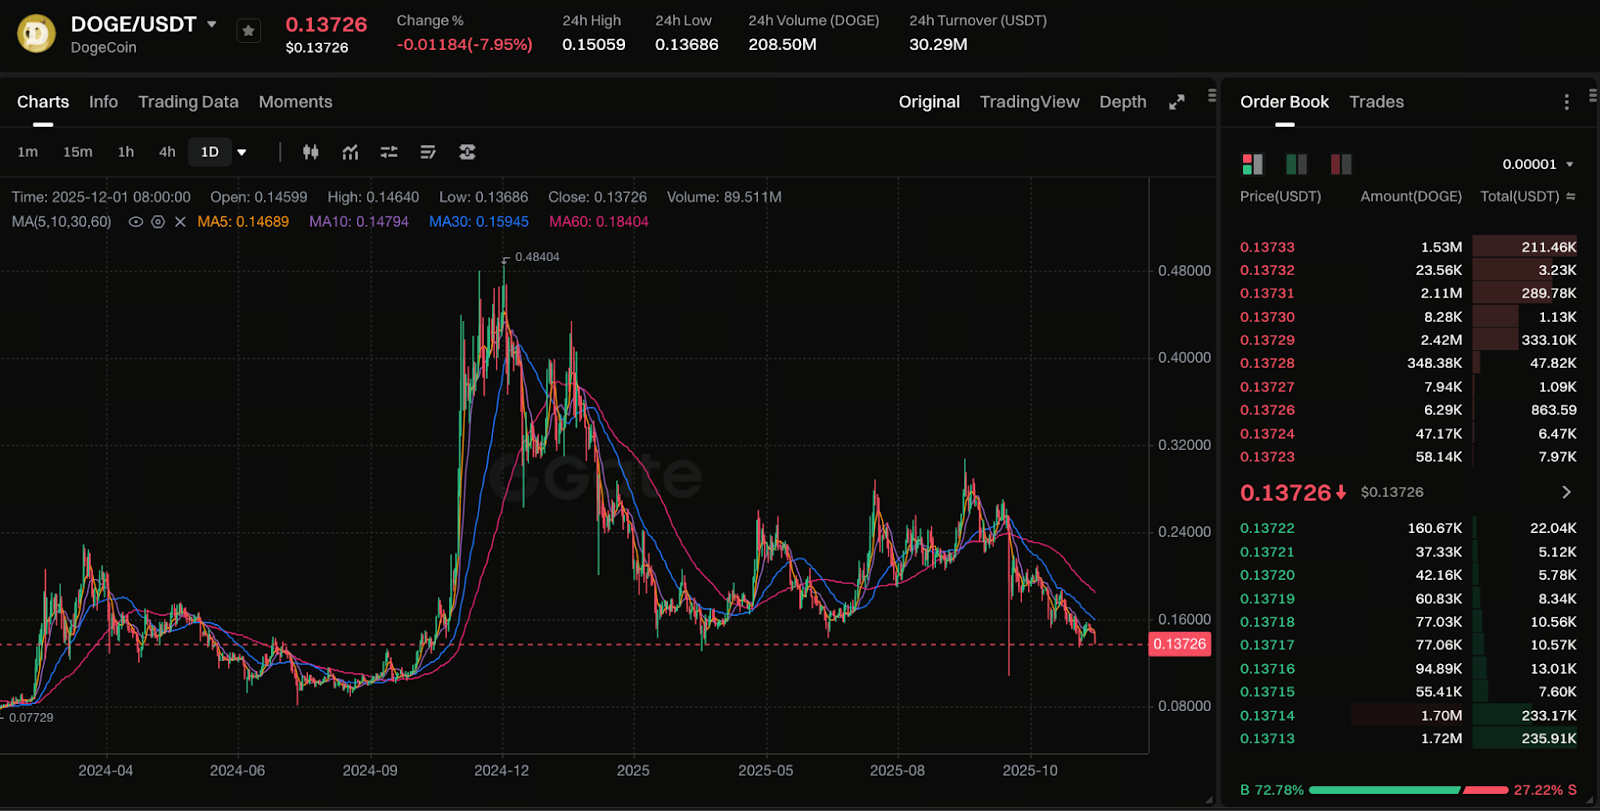Click the MA5: 0.14689 label
Image resolution: width=1600 pixels, height=811 pixels.
pyautogui.click(x=243, y=222)
